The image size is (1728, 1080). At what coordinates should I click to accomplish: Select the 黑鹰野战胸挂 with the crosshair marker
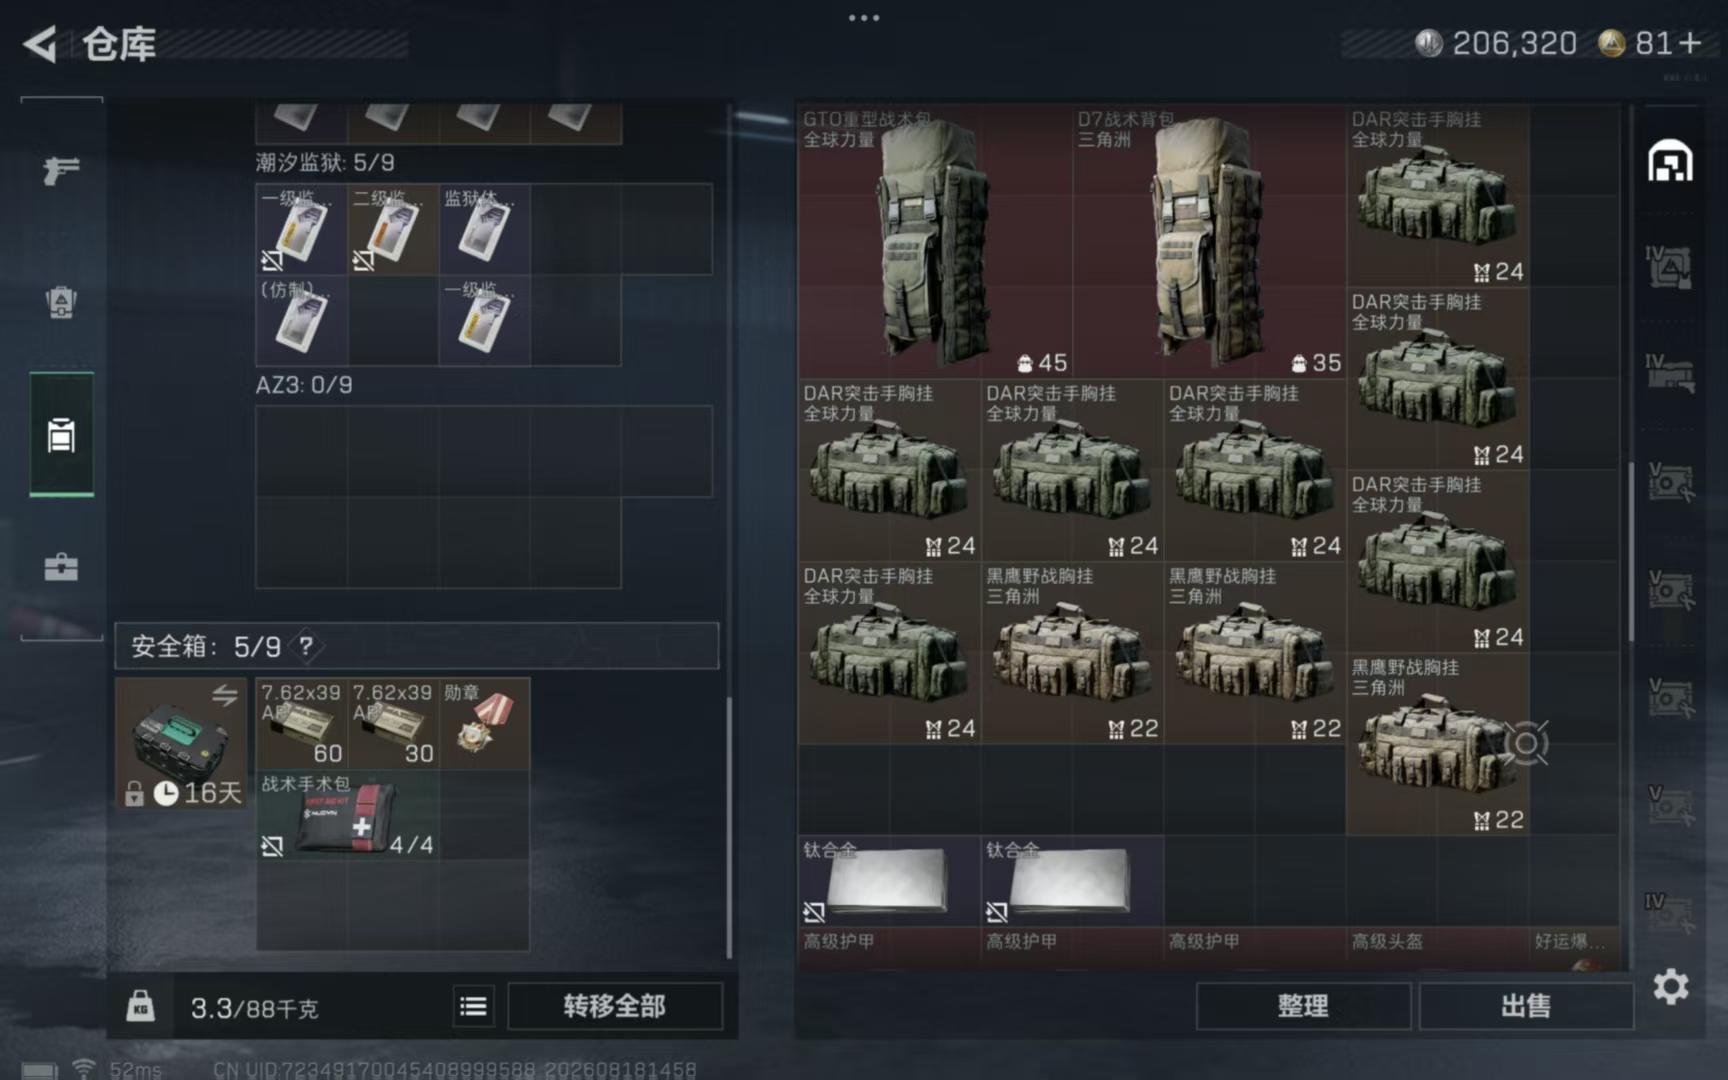click(x=1437, y=744)
